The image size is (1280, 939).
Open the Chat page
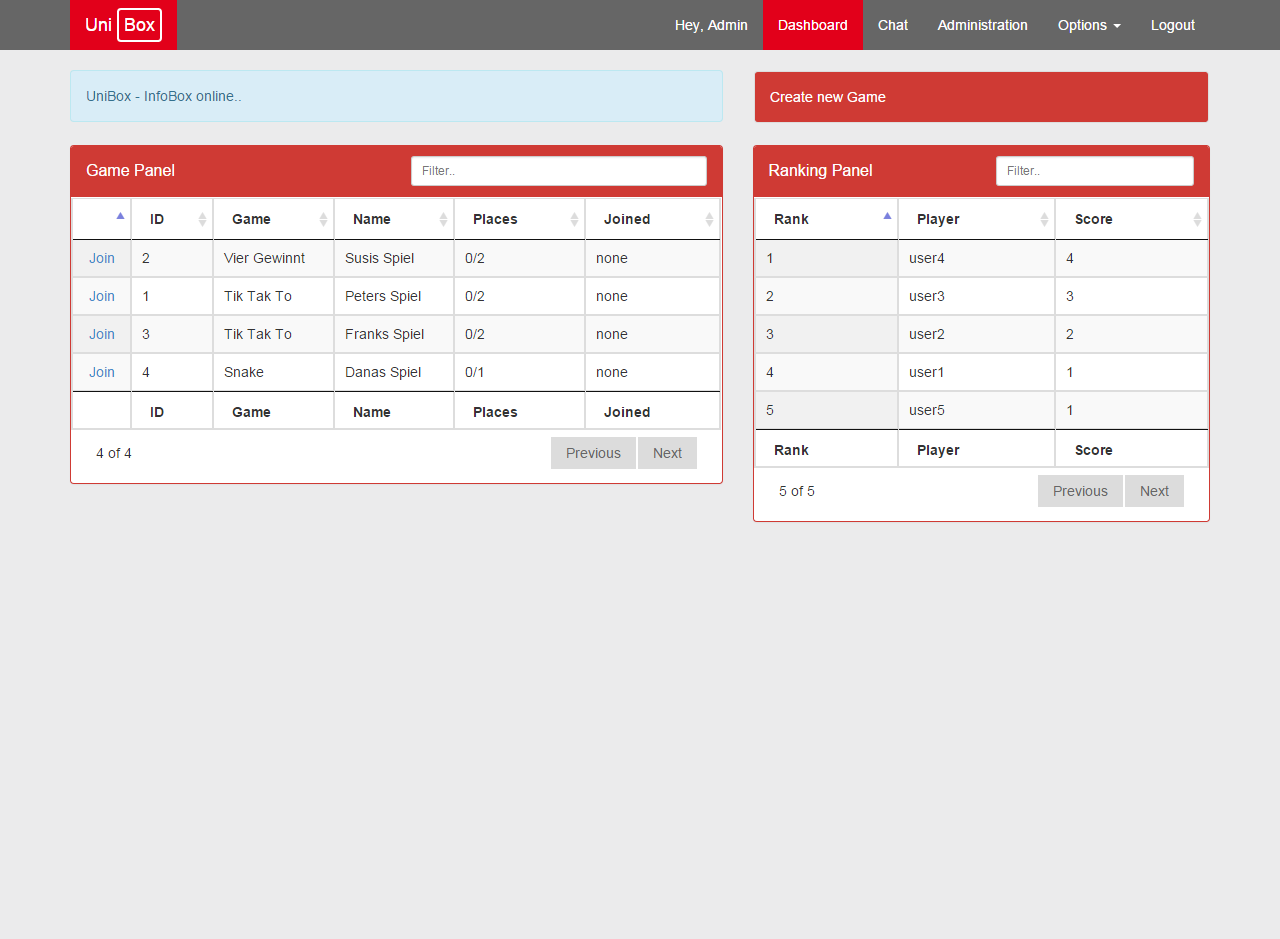click(893, 25)
